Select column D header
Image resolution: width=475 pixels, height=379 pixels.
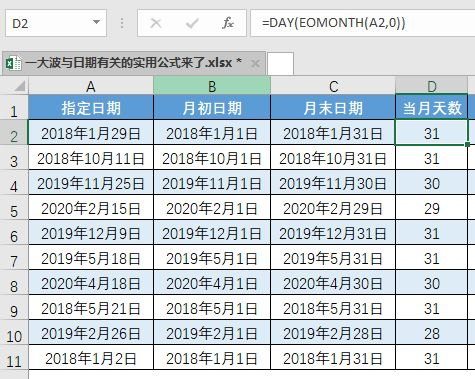click(x=431, y=86)
